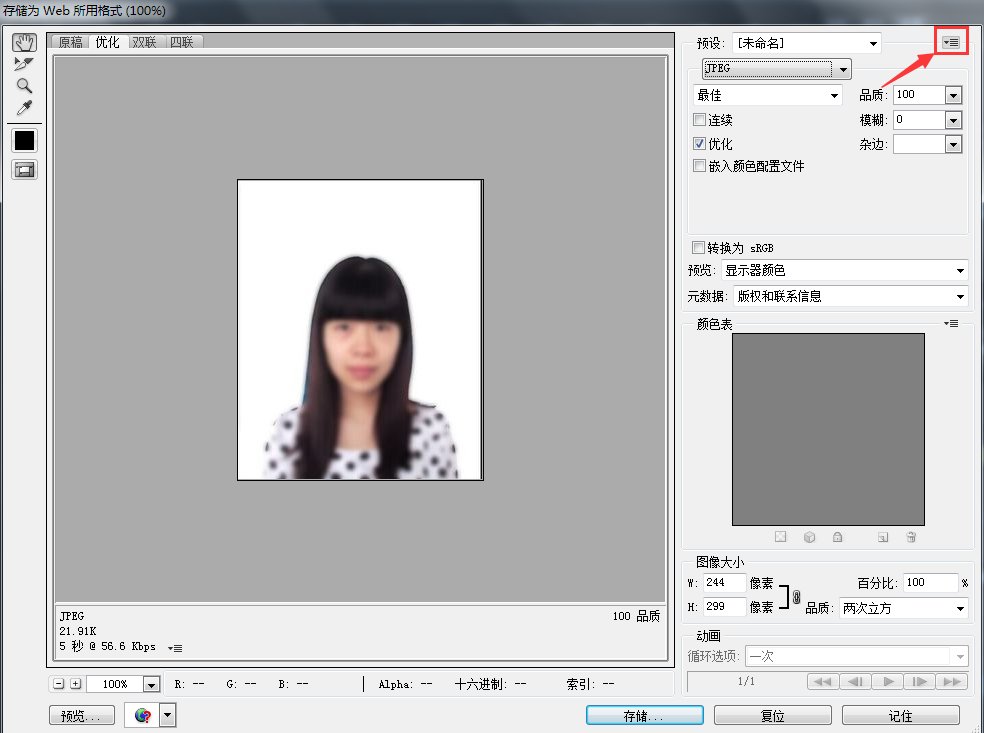
Task: Open the JPEG file format dropdown
Action: pos(777,69)
